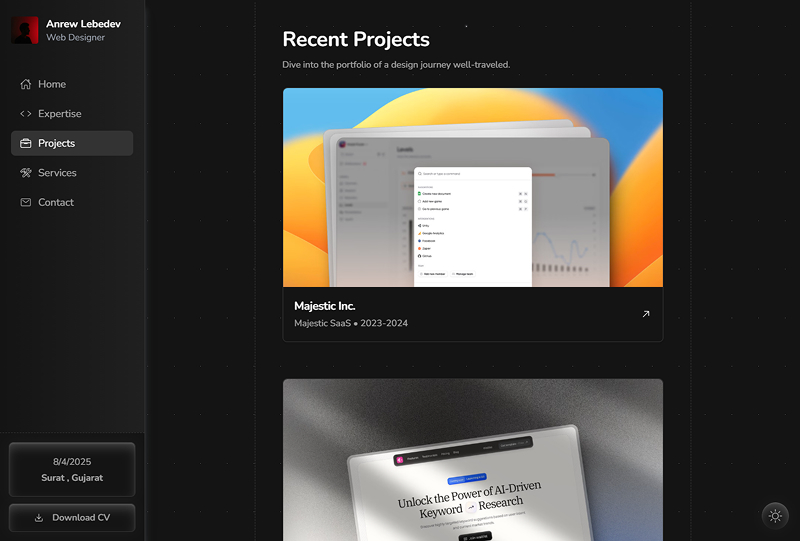Open Majestic Inc. project via arrow icon
The width and height of the screenshot is (800, 541).
click(x=646, y=314)
